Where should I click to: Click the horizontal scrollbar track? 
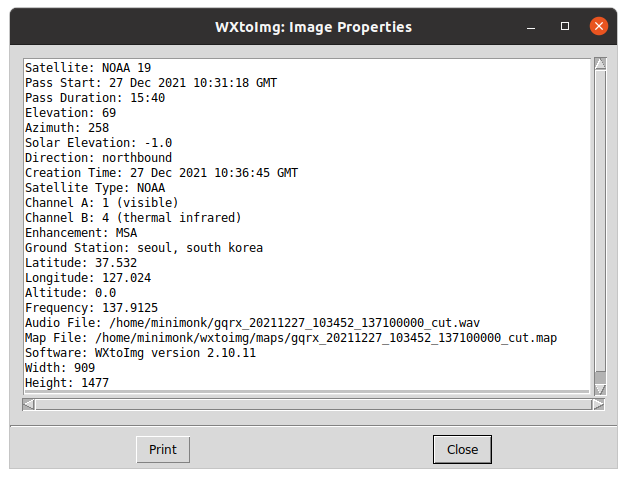(314, 404)
